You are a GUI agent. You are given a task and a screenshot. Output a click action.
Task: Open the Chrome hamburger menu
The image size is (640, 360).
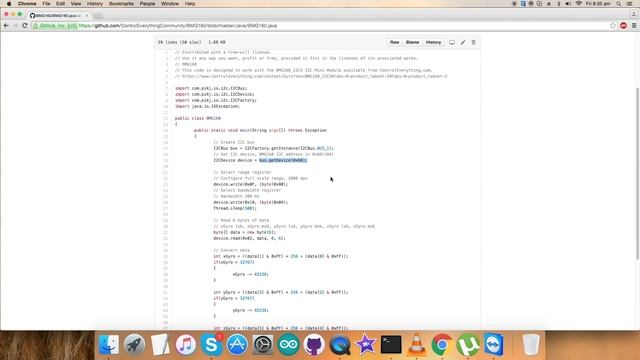[x=634, y=26]
